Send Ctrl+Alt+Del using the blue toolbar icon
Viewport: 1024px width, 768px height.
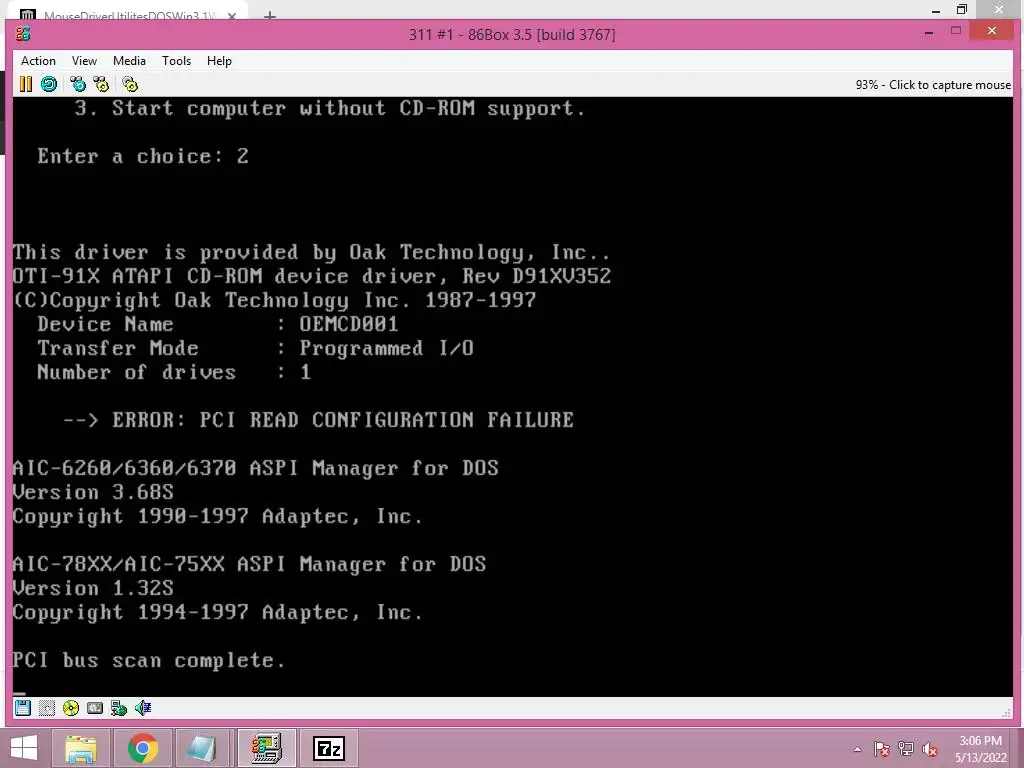coord(78,84)
